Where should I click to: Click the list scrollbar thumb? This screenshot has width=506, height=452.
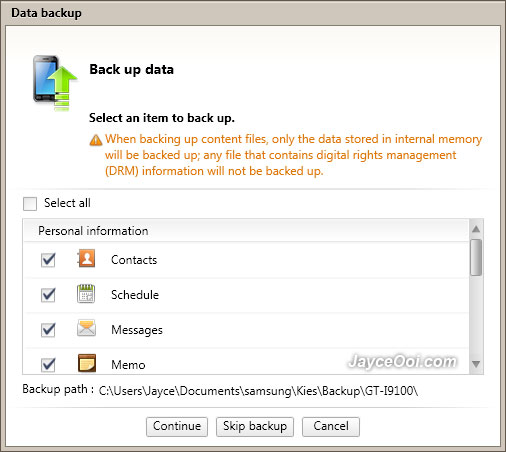(476, 257)
